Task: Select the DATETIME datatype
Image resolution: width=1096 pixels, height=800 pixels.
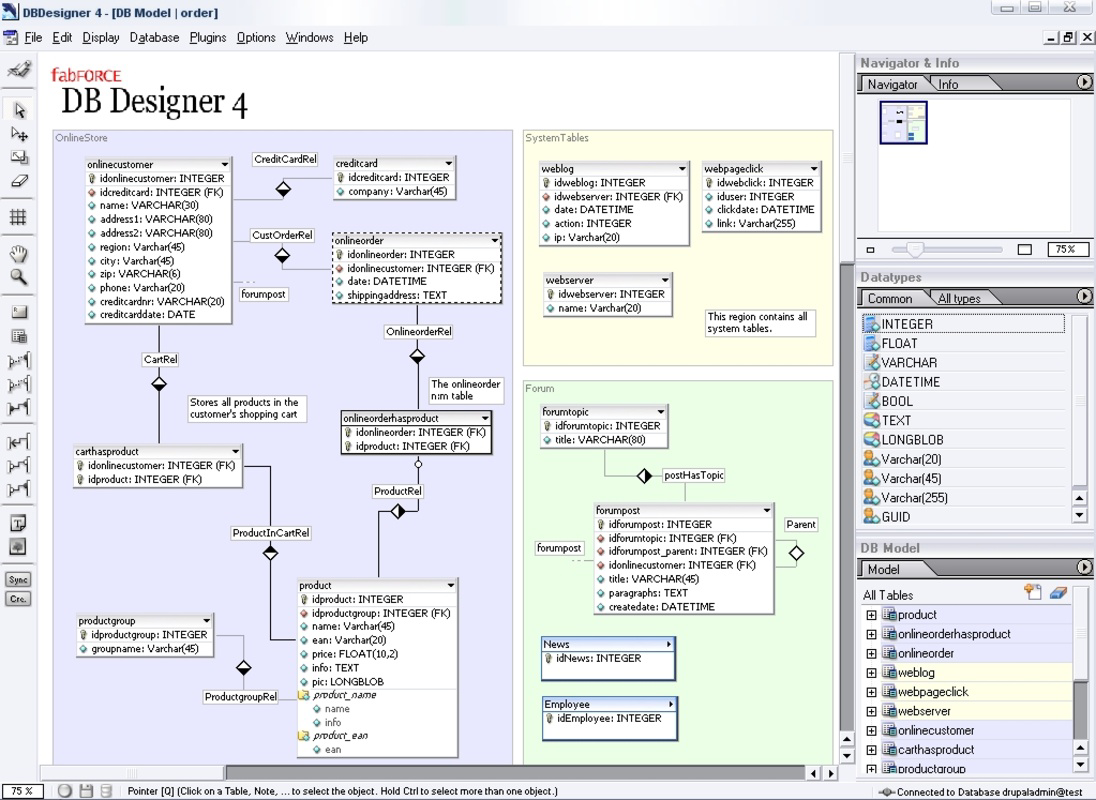Action: [x=963, y=381]
